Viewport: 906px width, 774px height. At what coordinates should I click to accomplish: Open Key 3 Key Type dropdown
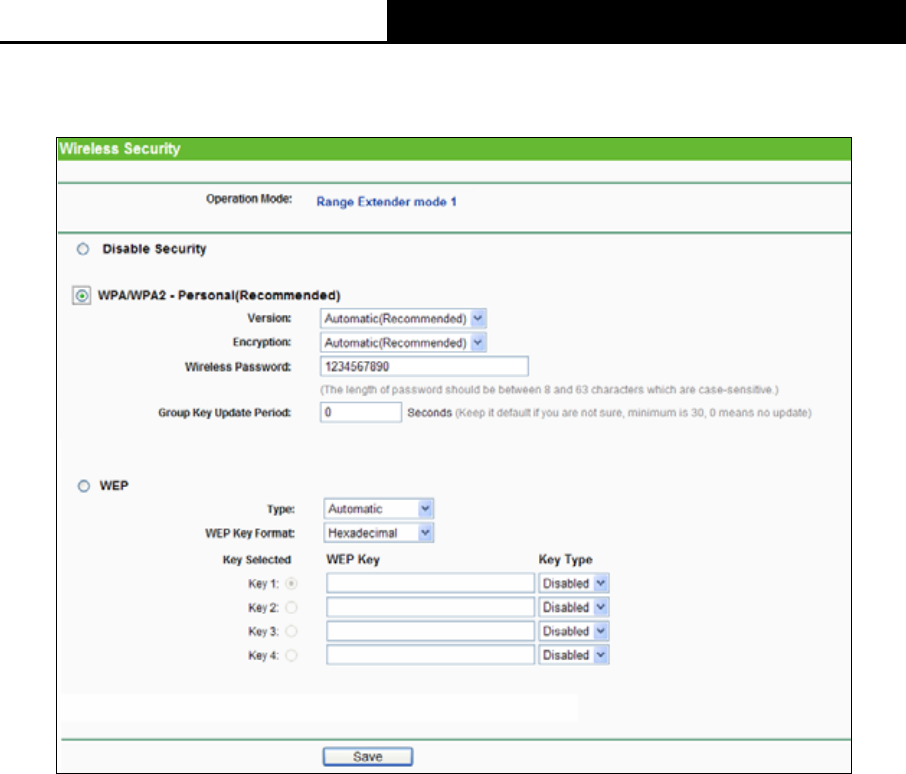[574, 631]
